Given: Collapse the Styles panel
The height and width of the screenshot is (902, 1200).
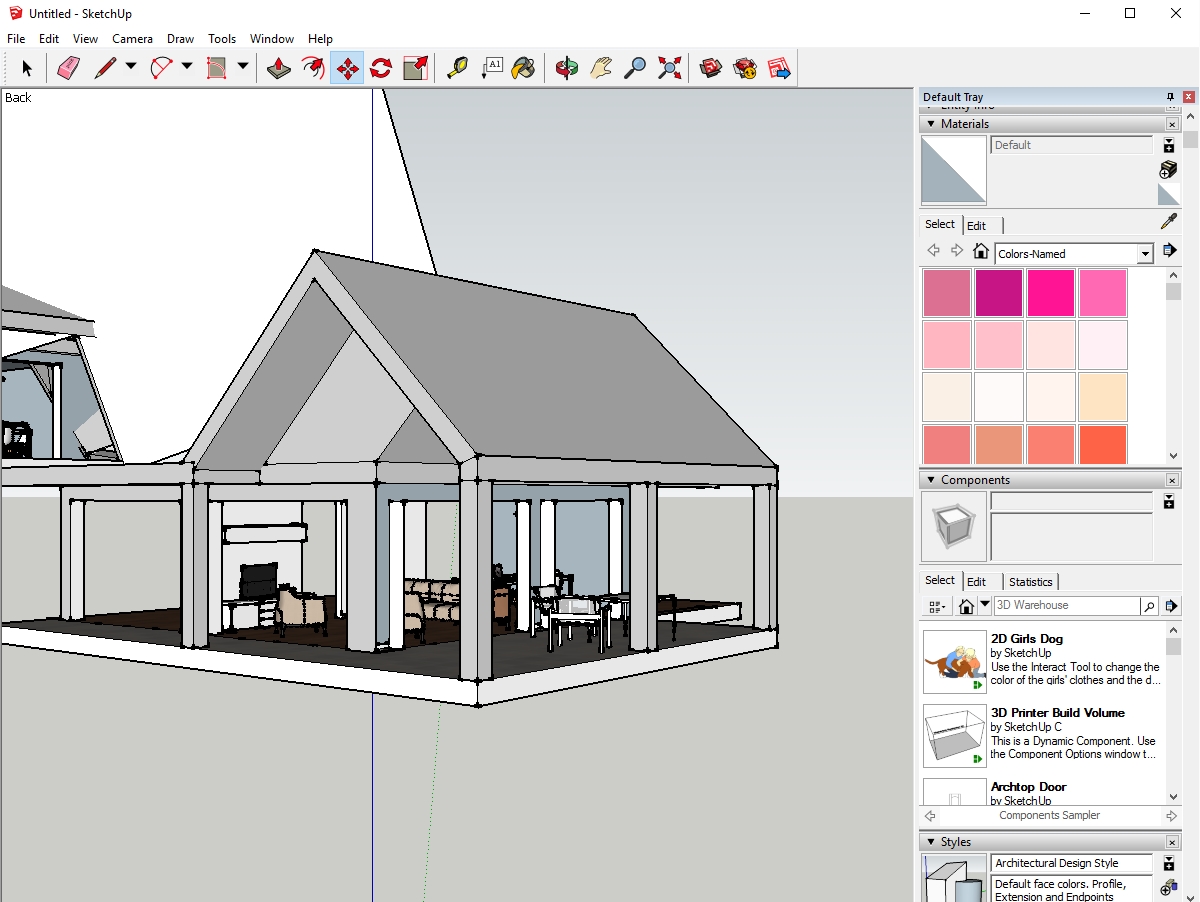Looking at the screenshot, I should tap(931, 842).
